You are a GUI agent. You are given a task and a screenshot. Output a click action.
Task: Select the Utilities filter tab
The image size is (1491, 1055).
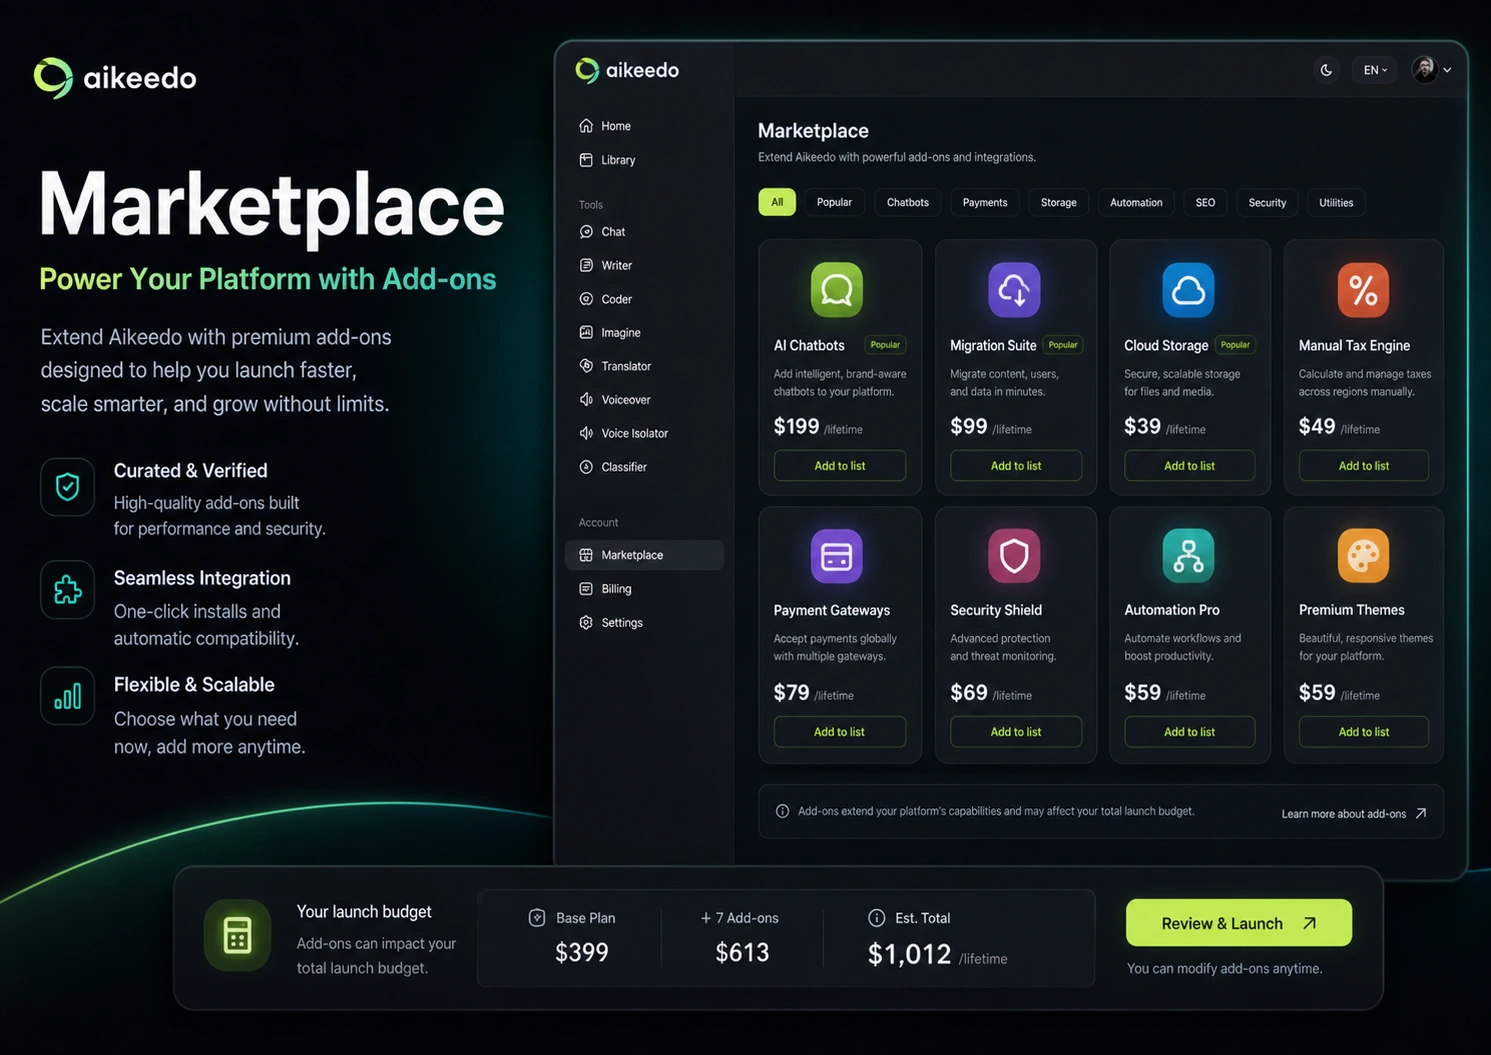coord(1336,202)
